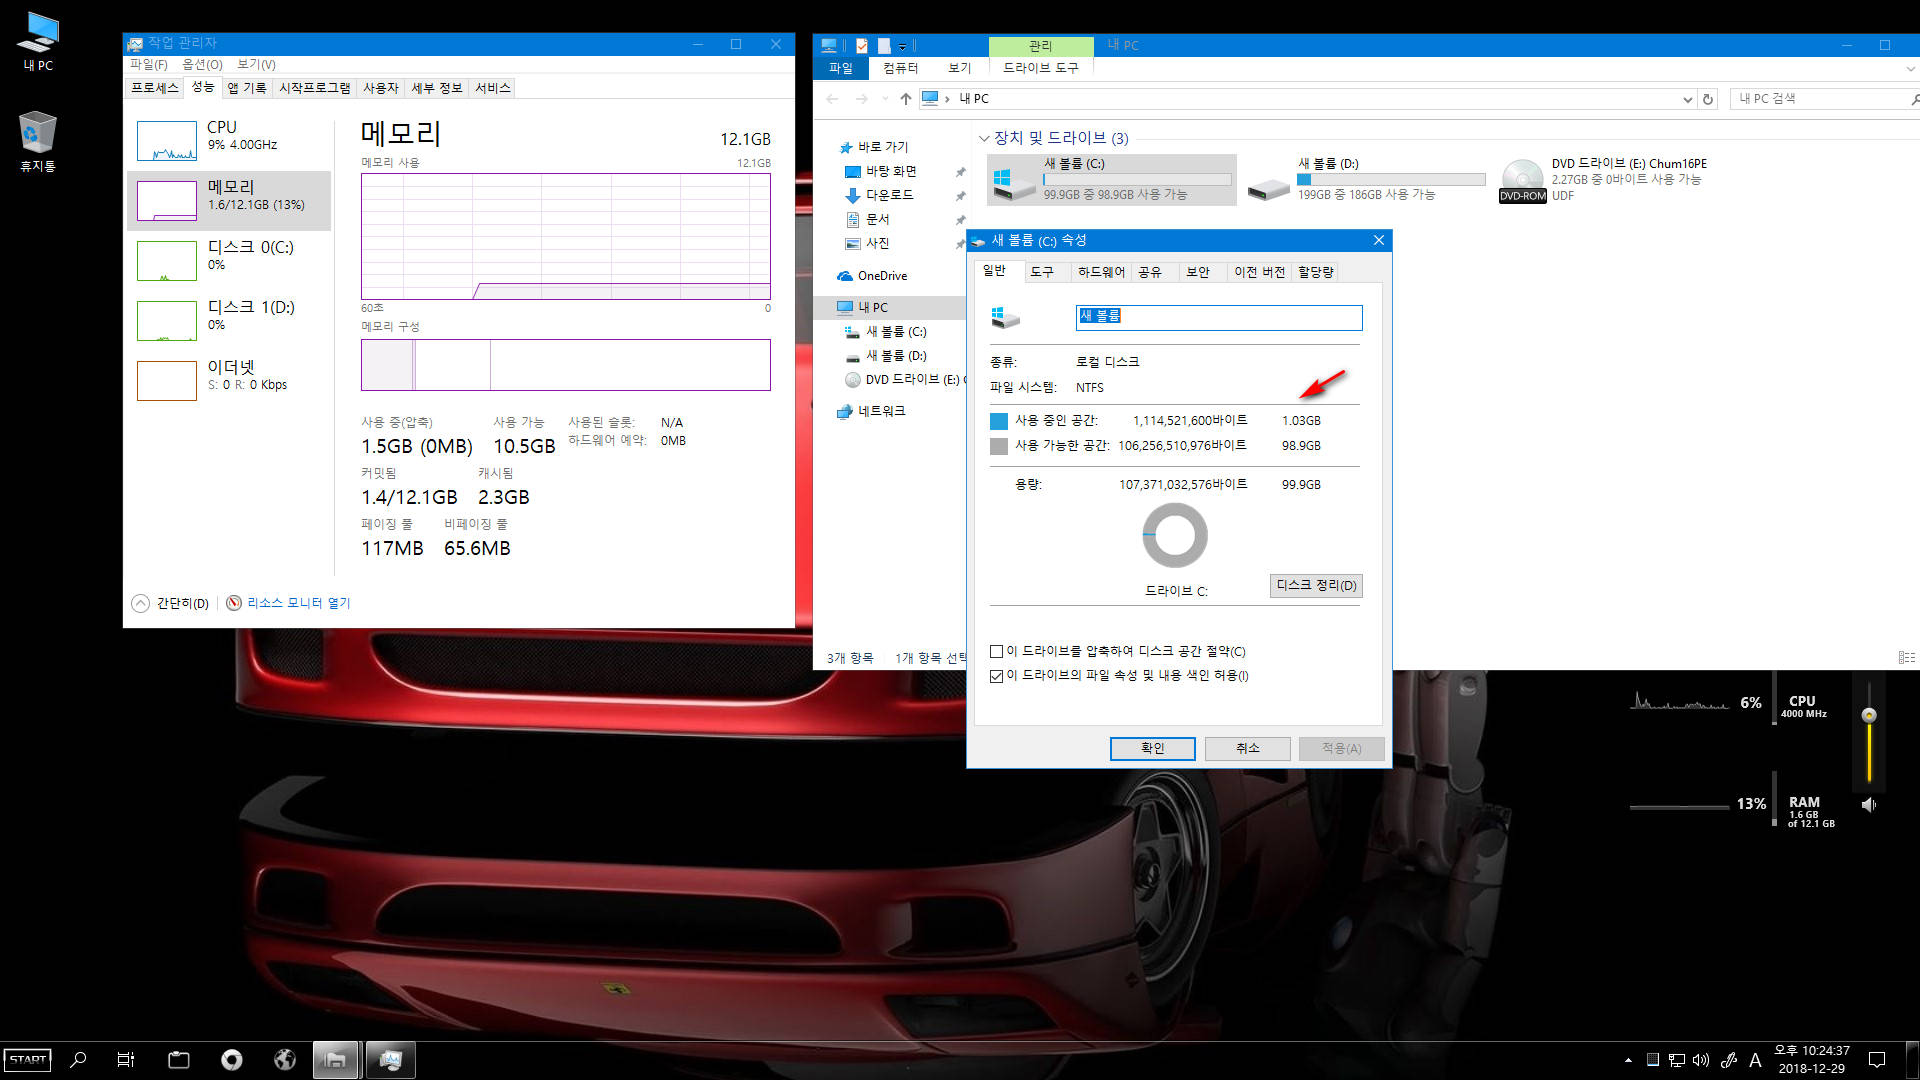1920x1080 pixels.
Task: Enable drive compression checkbox
Action: pyautogui.click(x=996, y=652)
